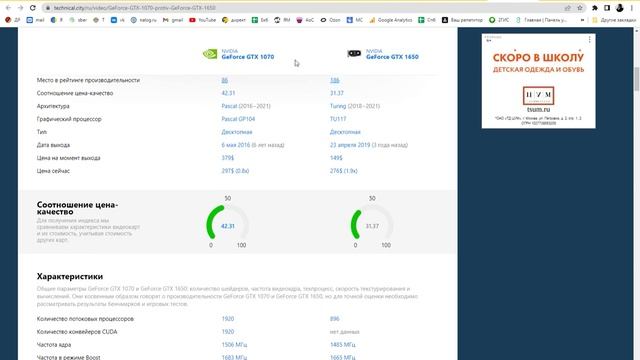The width and height of the screenshot is (640, 360).
Task: Click the Соотношение цена-качество heading
Action: coord(78,208)
